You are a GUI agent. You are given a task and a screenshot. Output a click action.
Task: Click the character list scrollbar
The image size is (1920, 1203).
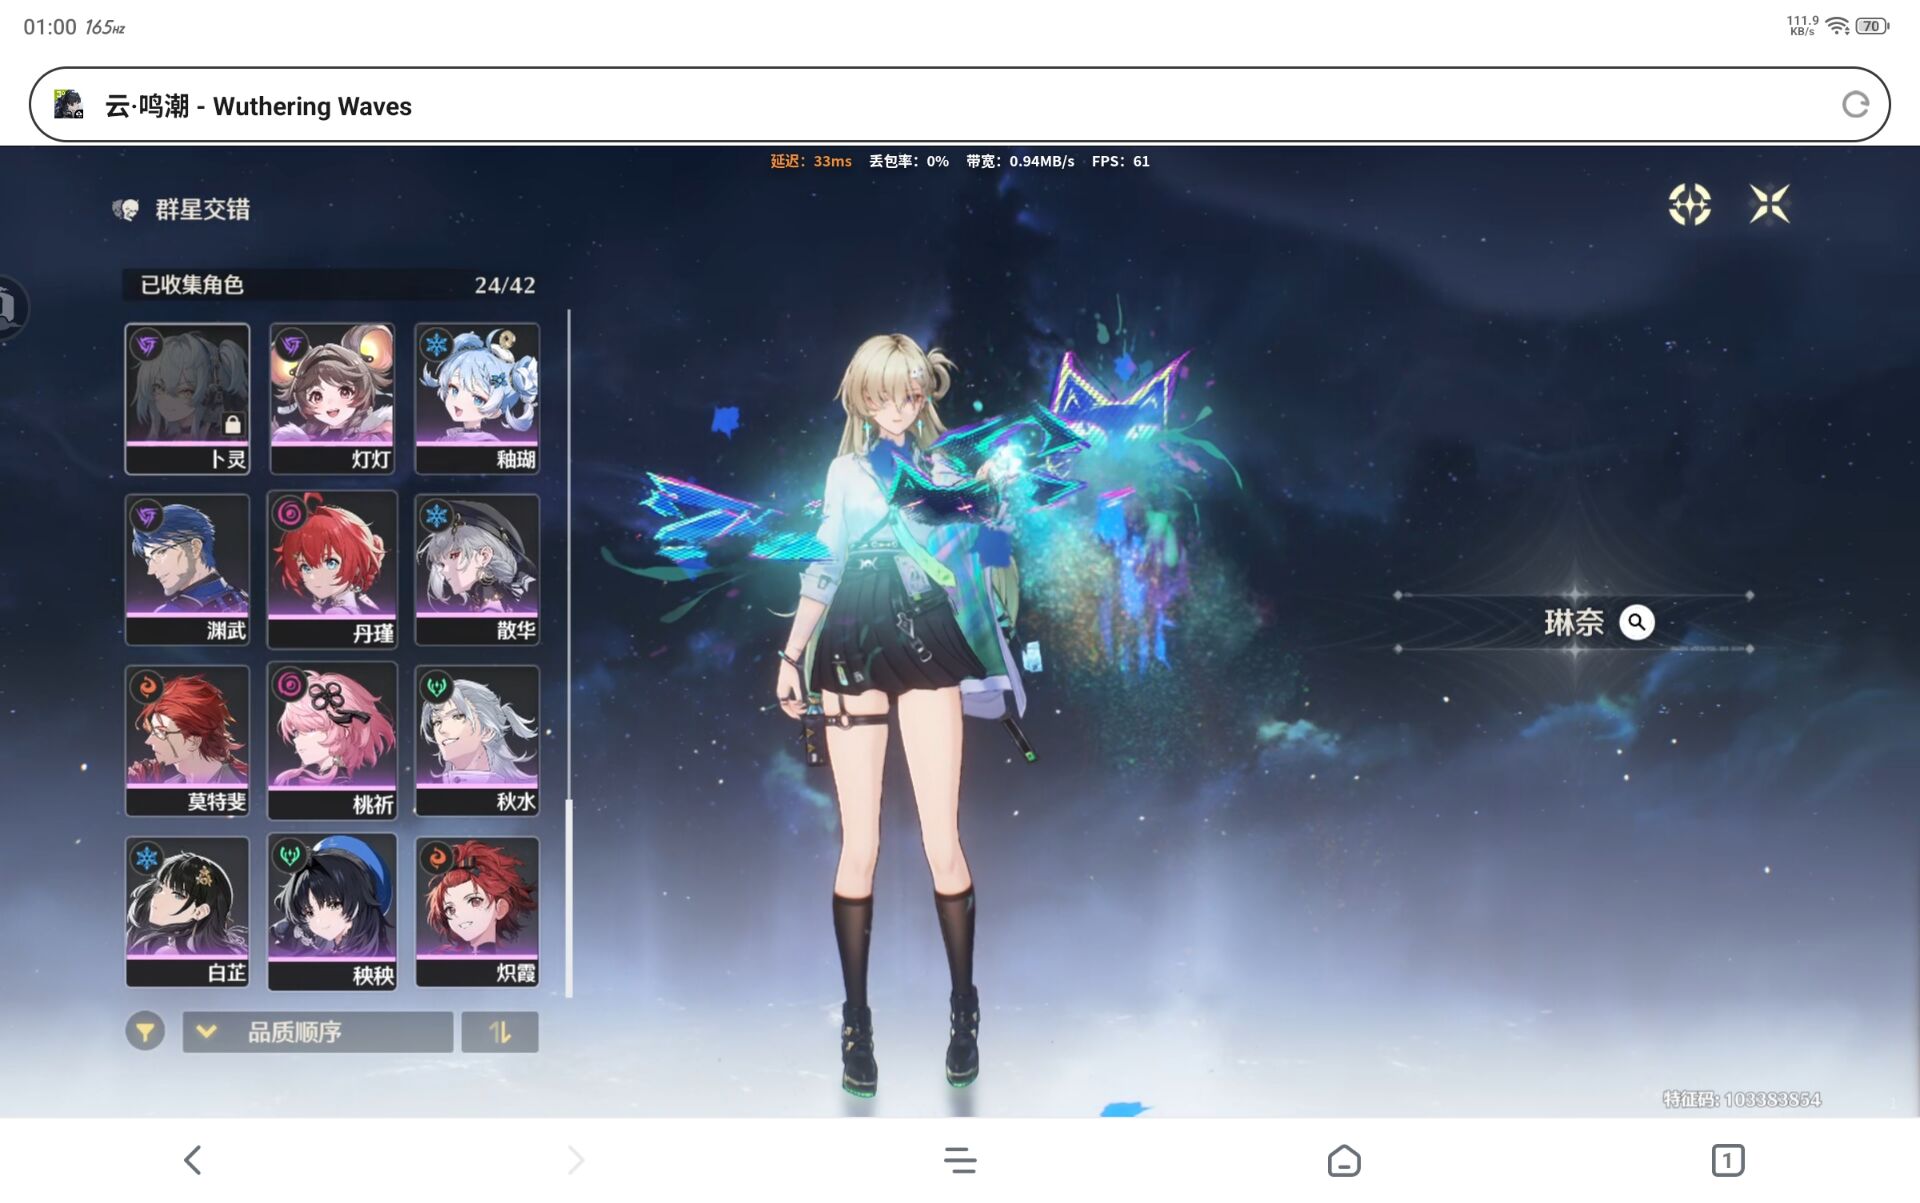tap(569, 897)
